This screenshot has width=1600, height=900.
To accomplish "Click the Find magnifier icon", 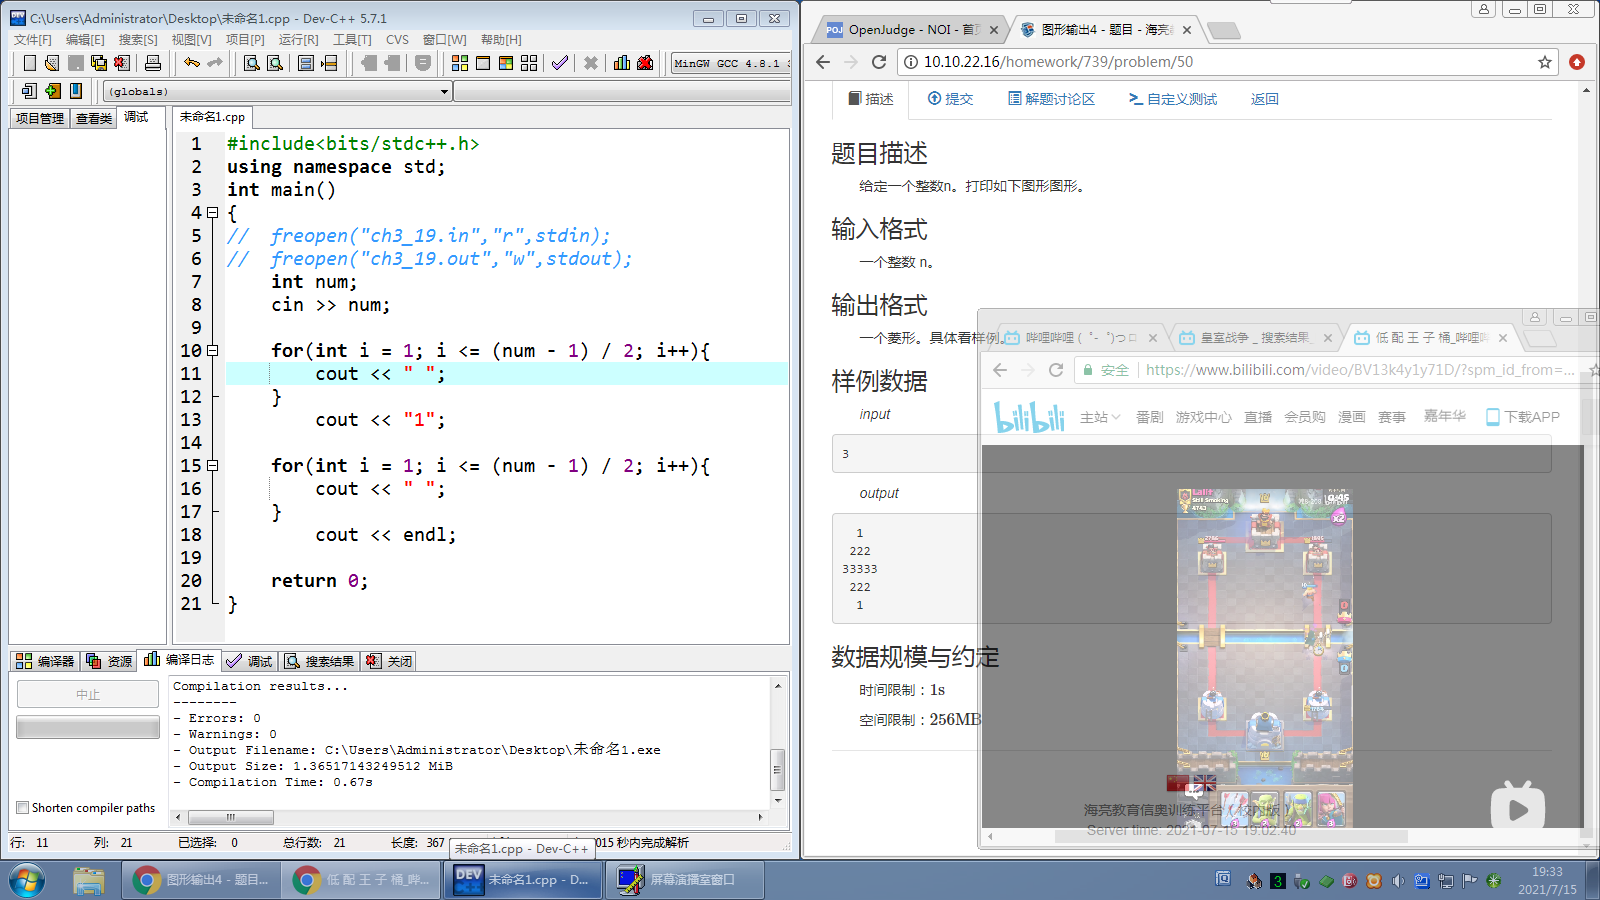I will (x=252, y=63).
